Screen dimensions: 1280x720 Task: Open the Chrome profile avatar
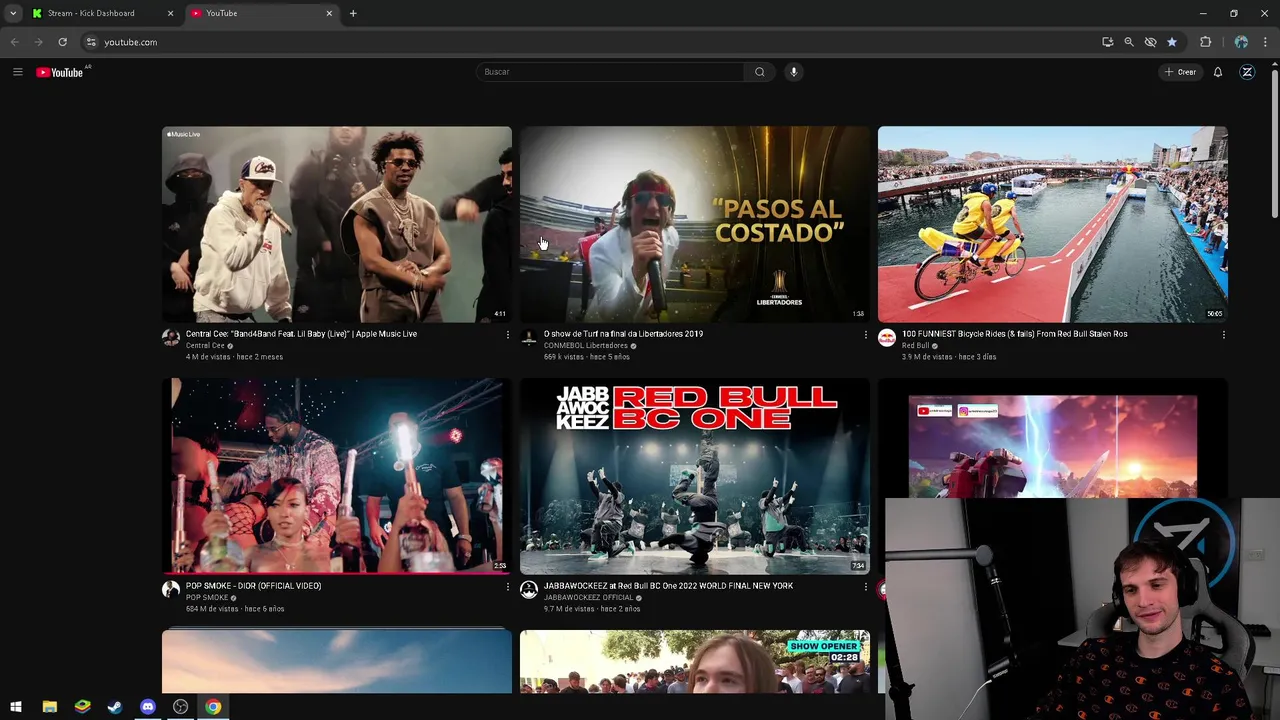(1241, 42)
